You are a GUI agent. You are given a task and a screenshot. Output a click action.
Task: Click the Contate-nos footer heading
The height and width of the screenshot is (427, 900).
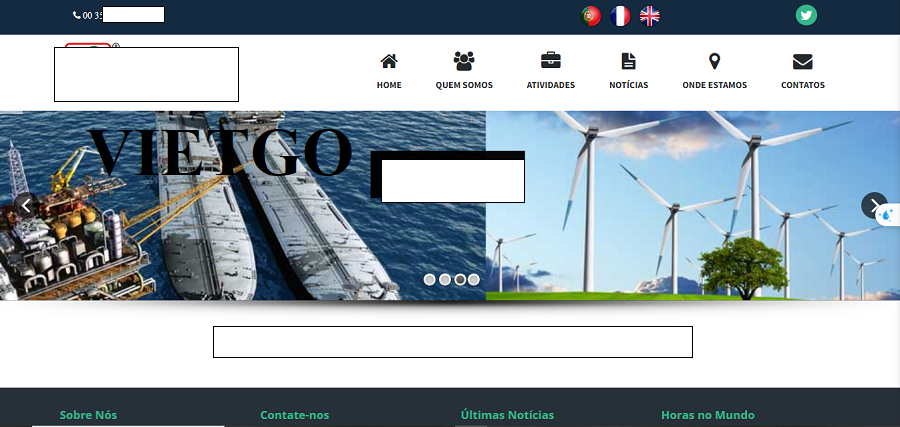pyautogui.click(x=294, y=415)
